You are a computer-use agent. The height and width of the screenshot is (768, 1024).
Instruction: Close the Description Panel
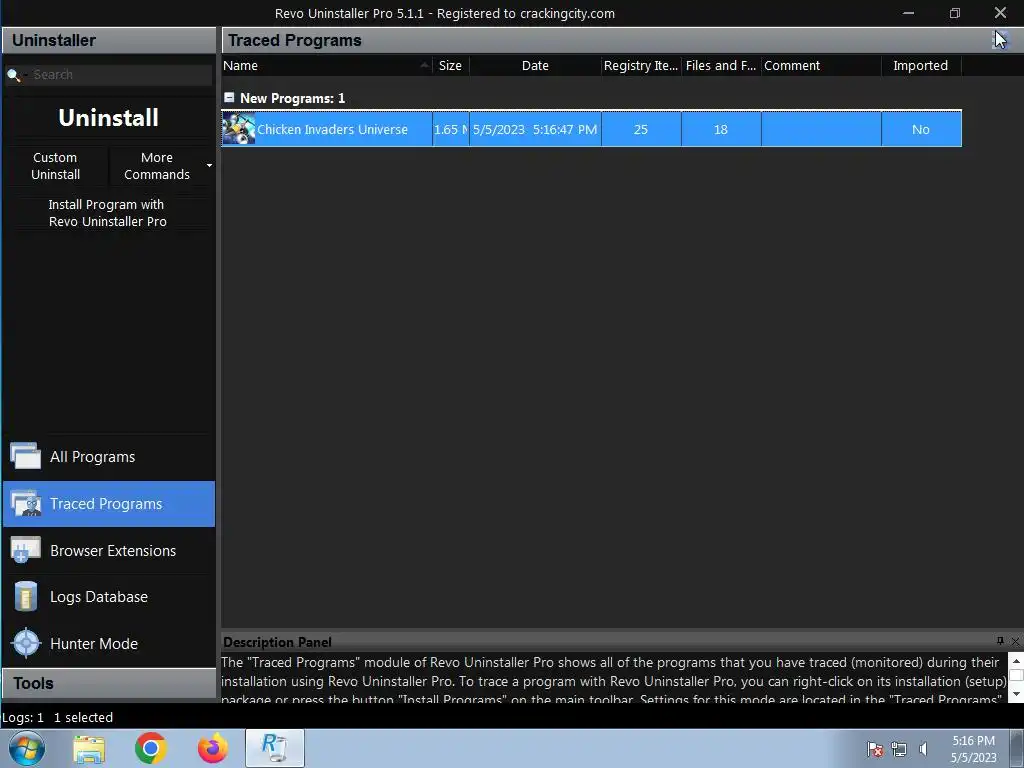pos(1015,641)
